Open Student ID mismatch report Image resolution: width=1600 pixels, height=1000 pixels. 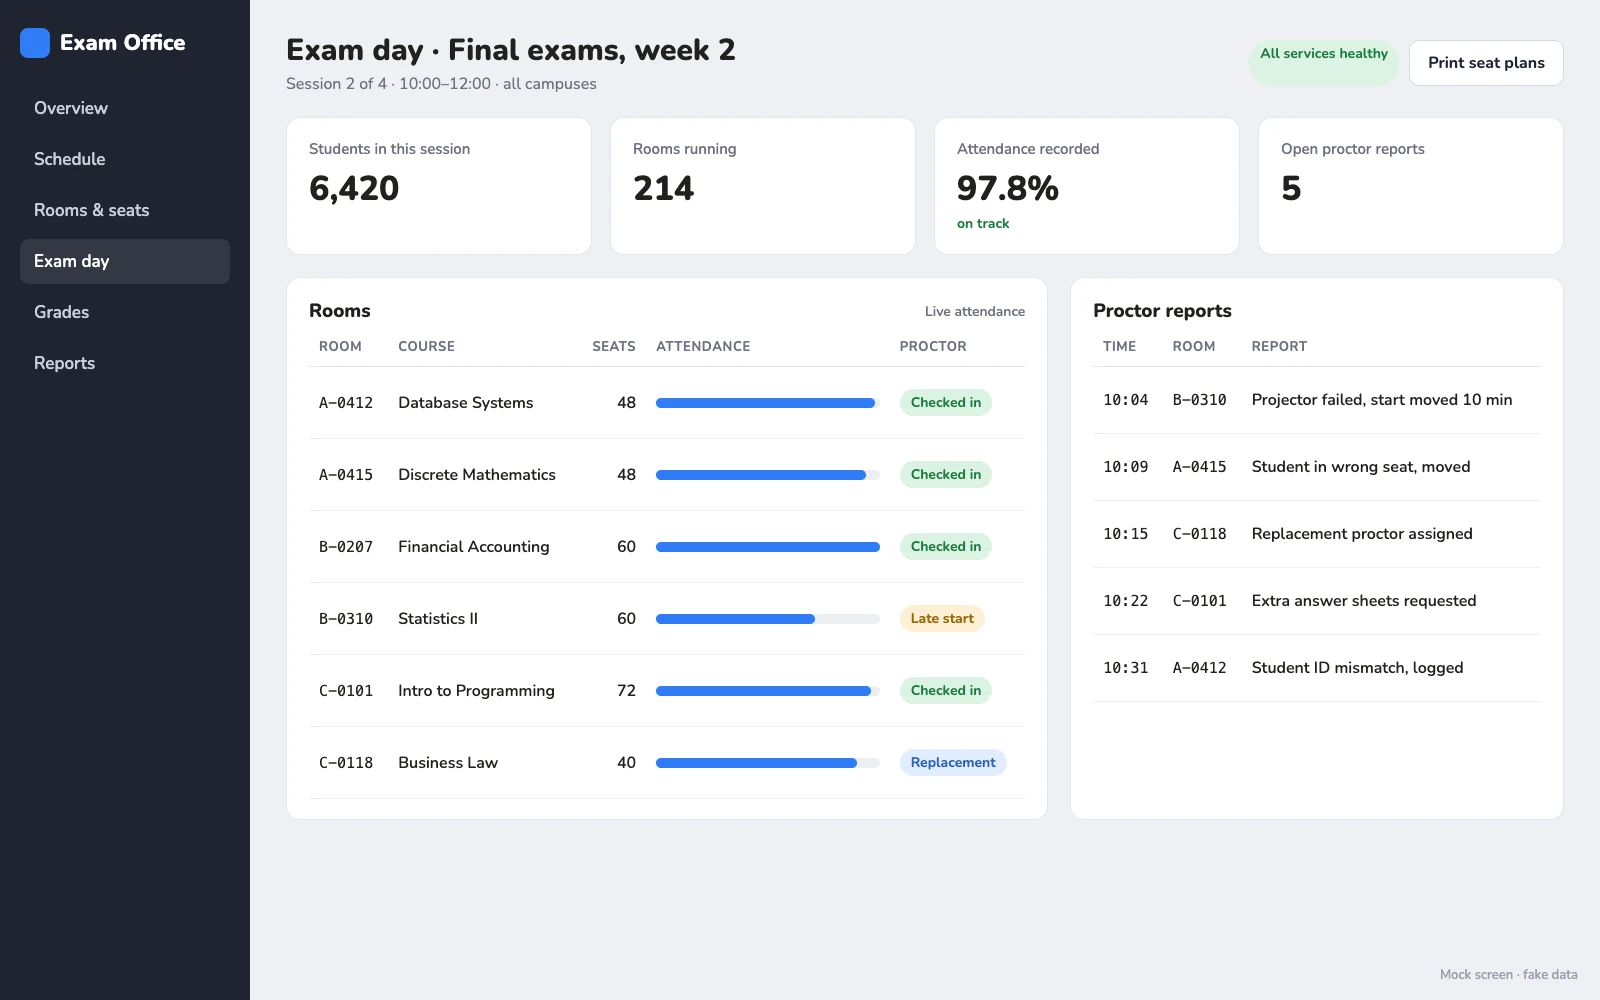point(1317,668)
